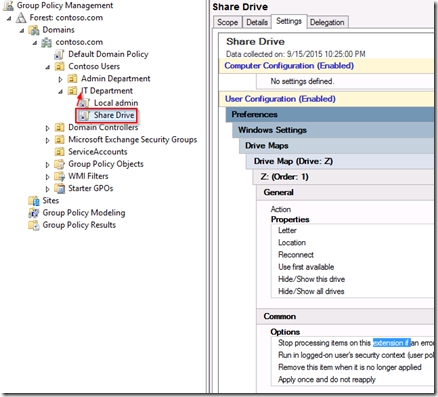Click the 'Letter' property row
Image resolution: width=438 pixels, height=397 pixels.
tap(287, 230)
